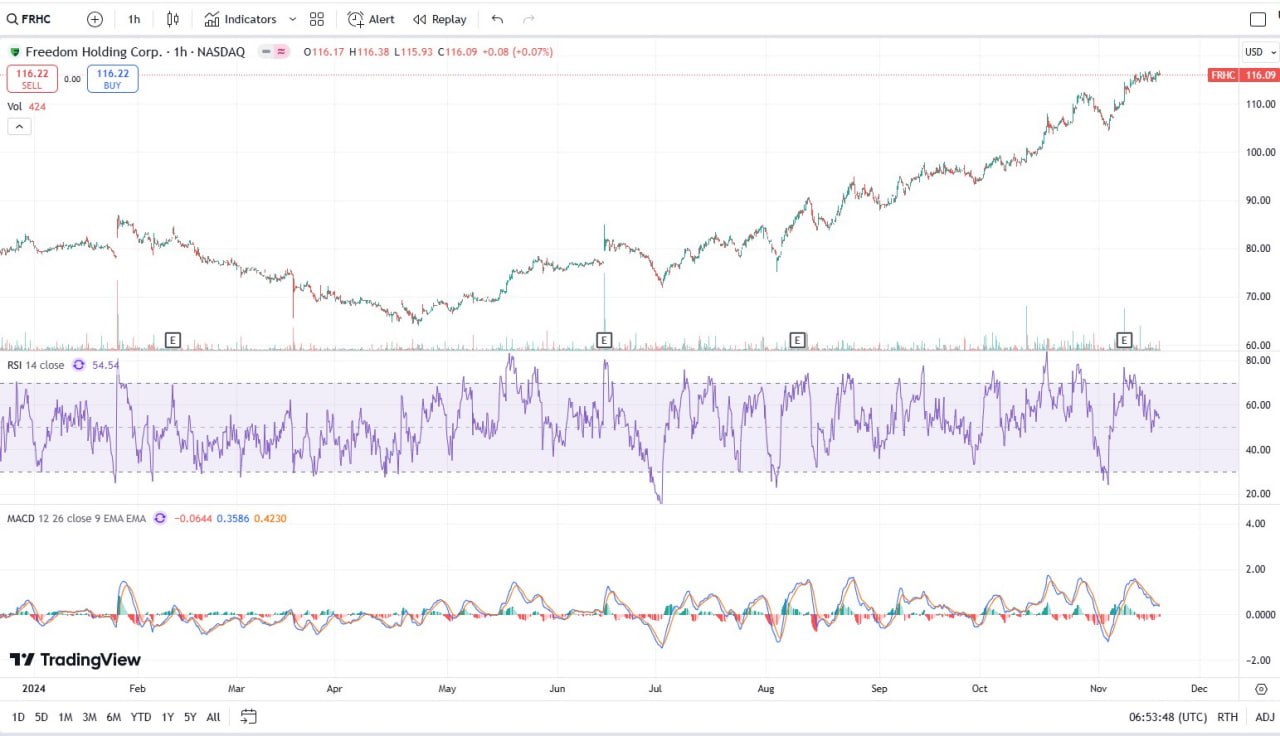Create a new Alert
Image resolution: width=1280 pixels, height=736 pixels.
point(371,19)
